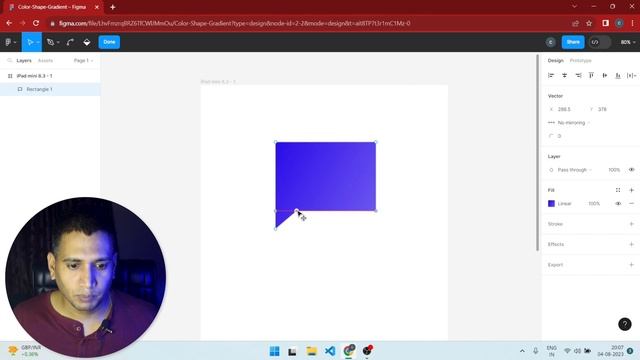640x360 pixels.
Task: Open the 80% zoom dropdown
Action: pos(628,42)
